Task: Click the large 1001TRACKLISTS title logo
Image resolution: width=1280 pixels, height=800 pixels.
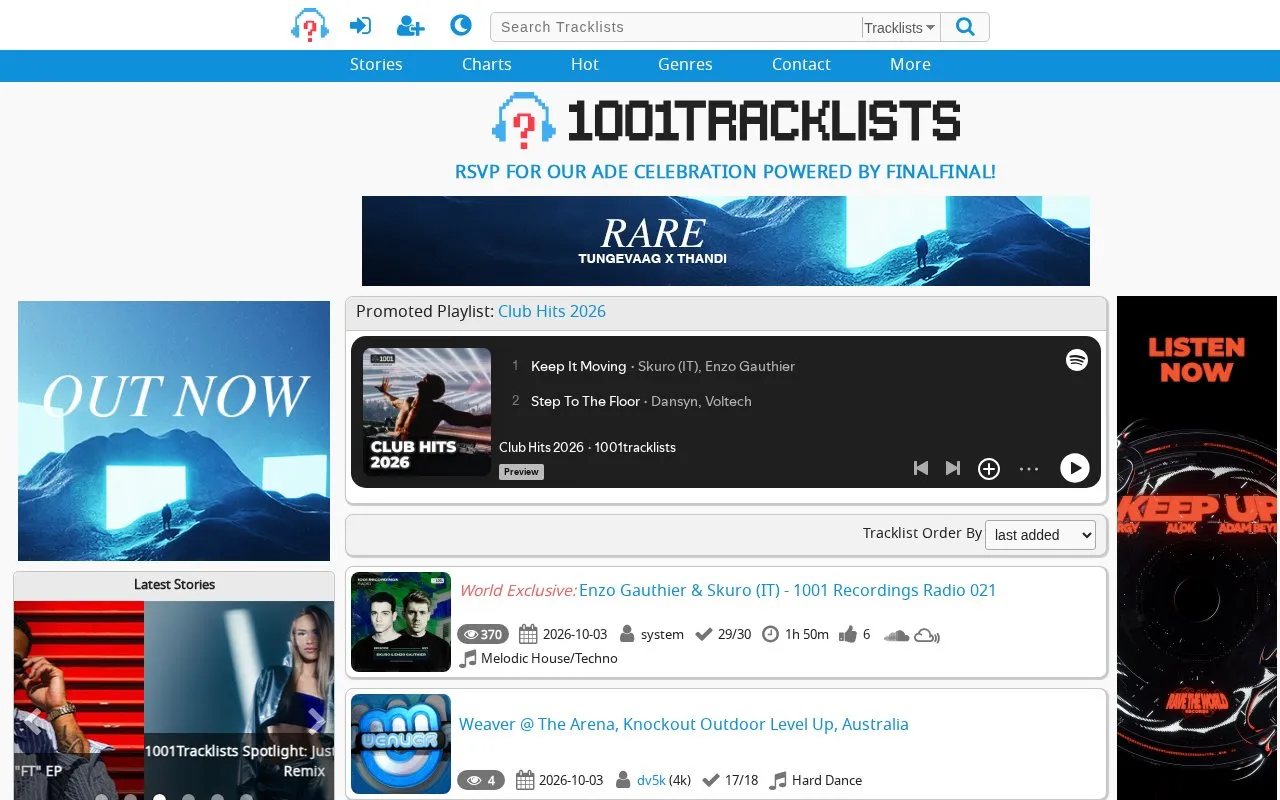Action: 726,121
